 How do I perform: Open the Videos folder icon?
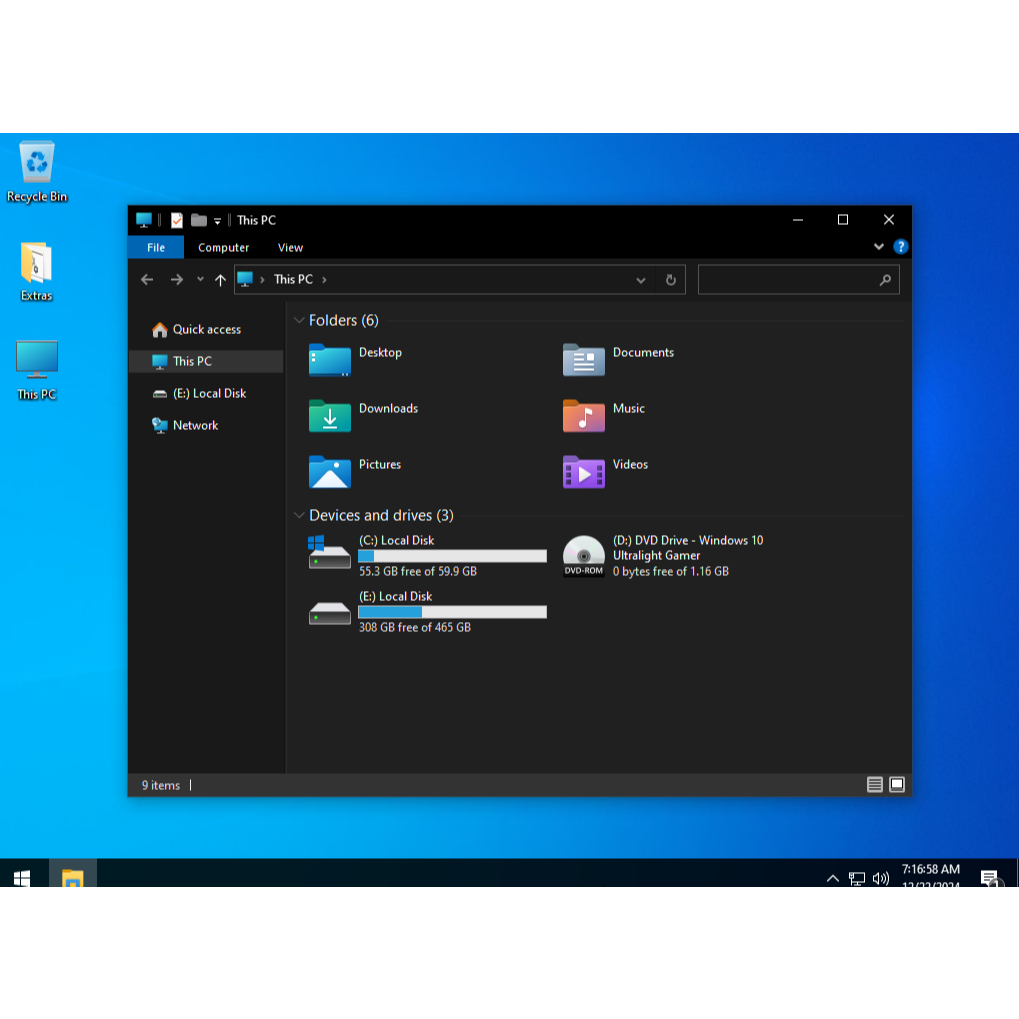pyautogui.click(x=583, y=472)
